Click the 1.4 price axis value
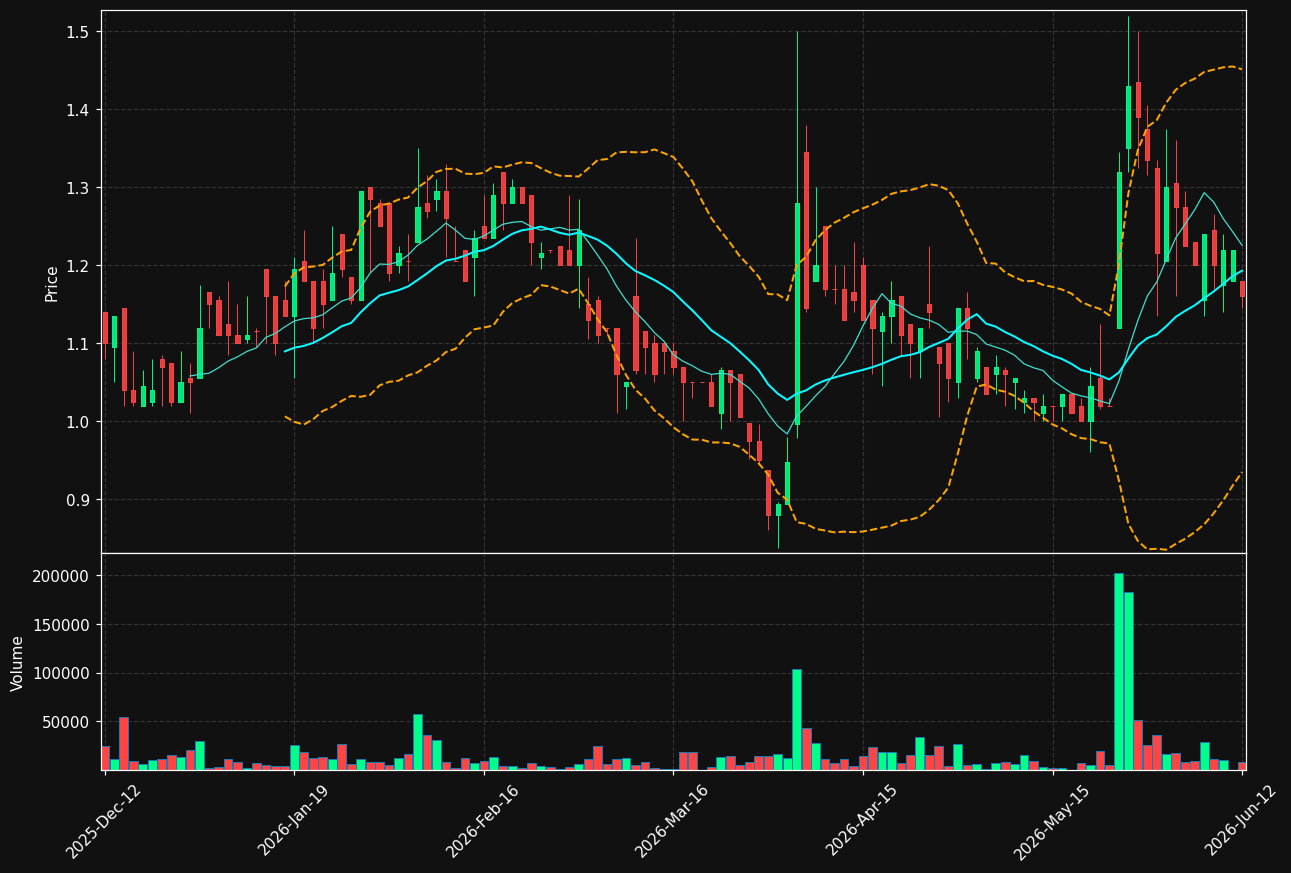Viewport: 1291px width, 873px height. [78, 110]
